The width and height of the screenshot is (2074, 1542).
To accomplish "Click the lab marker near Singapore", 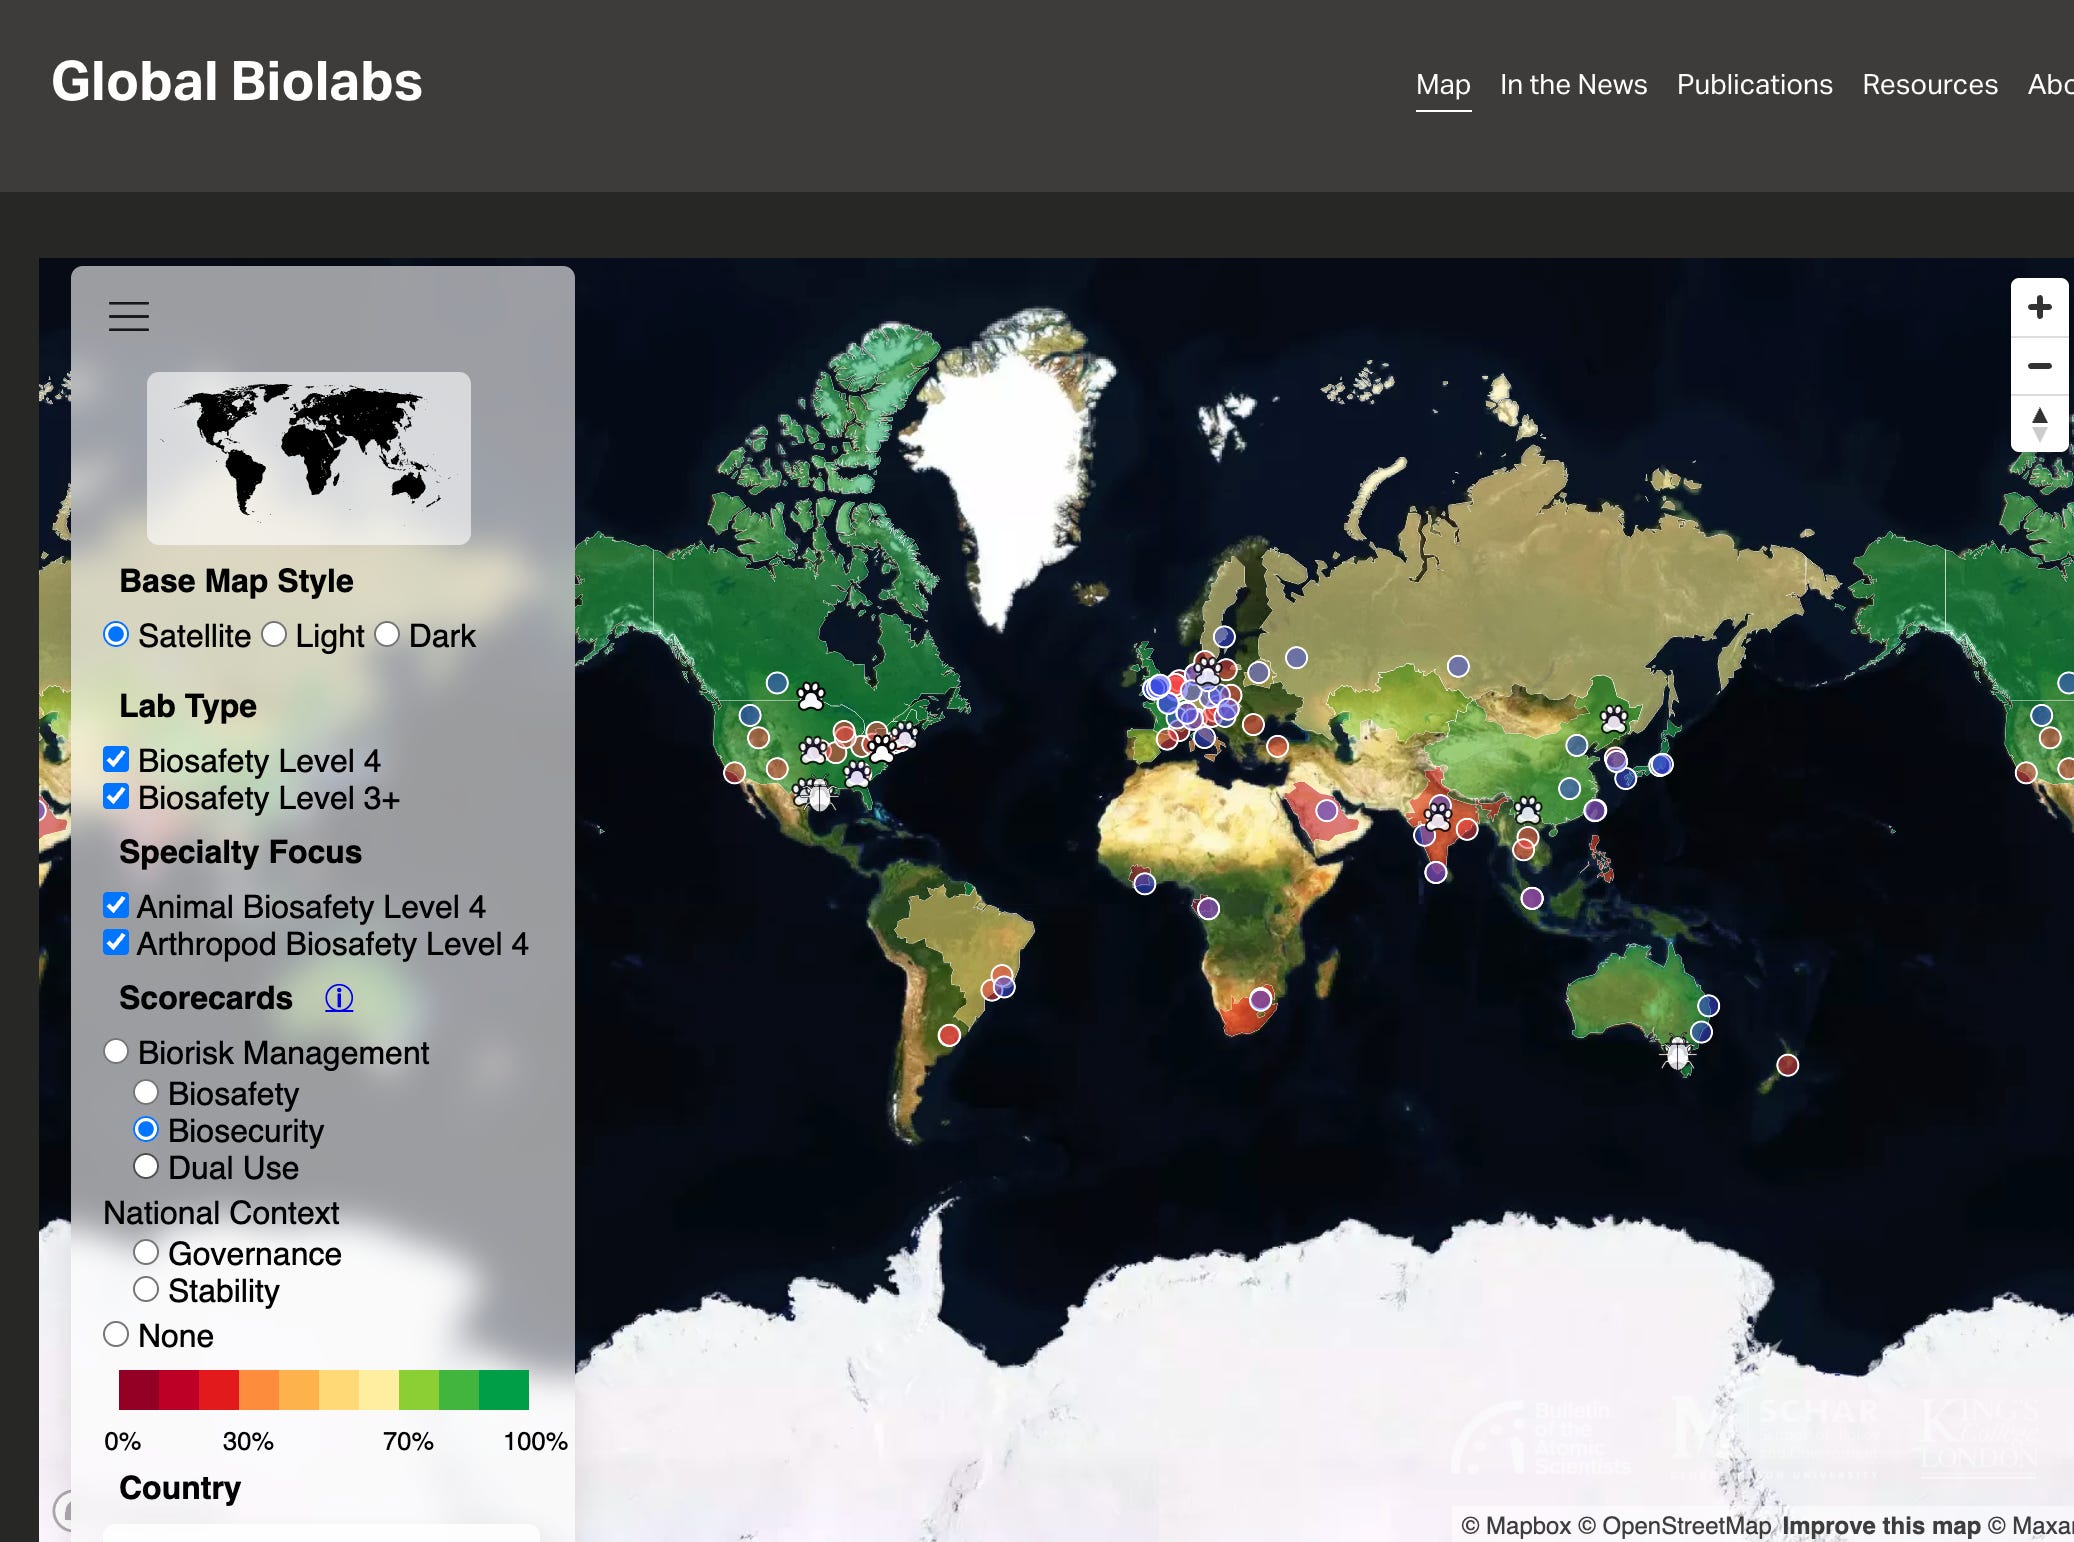I will [1531, 898].
